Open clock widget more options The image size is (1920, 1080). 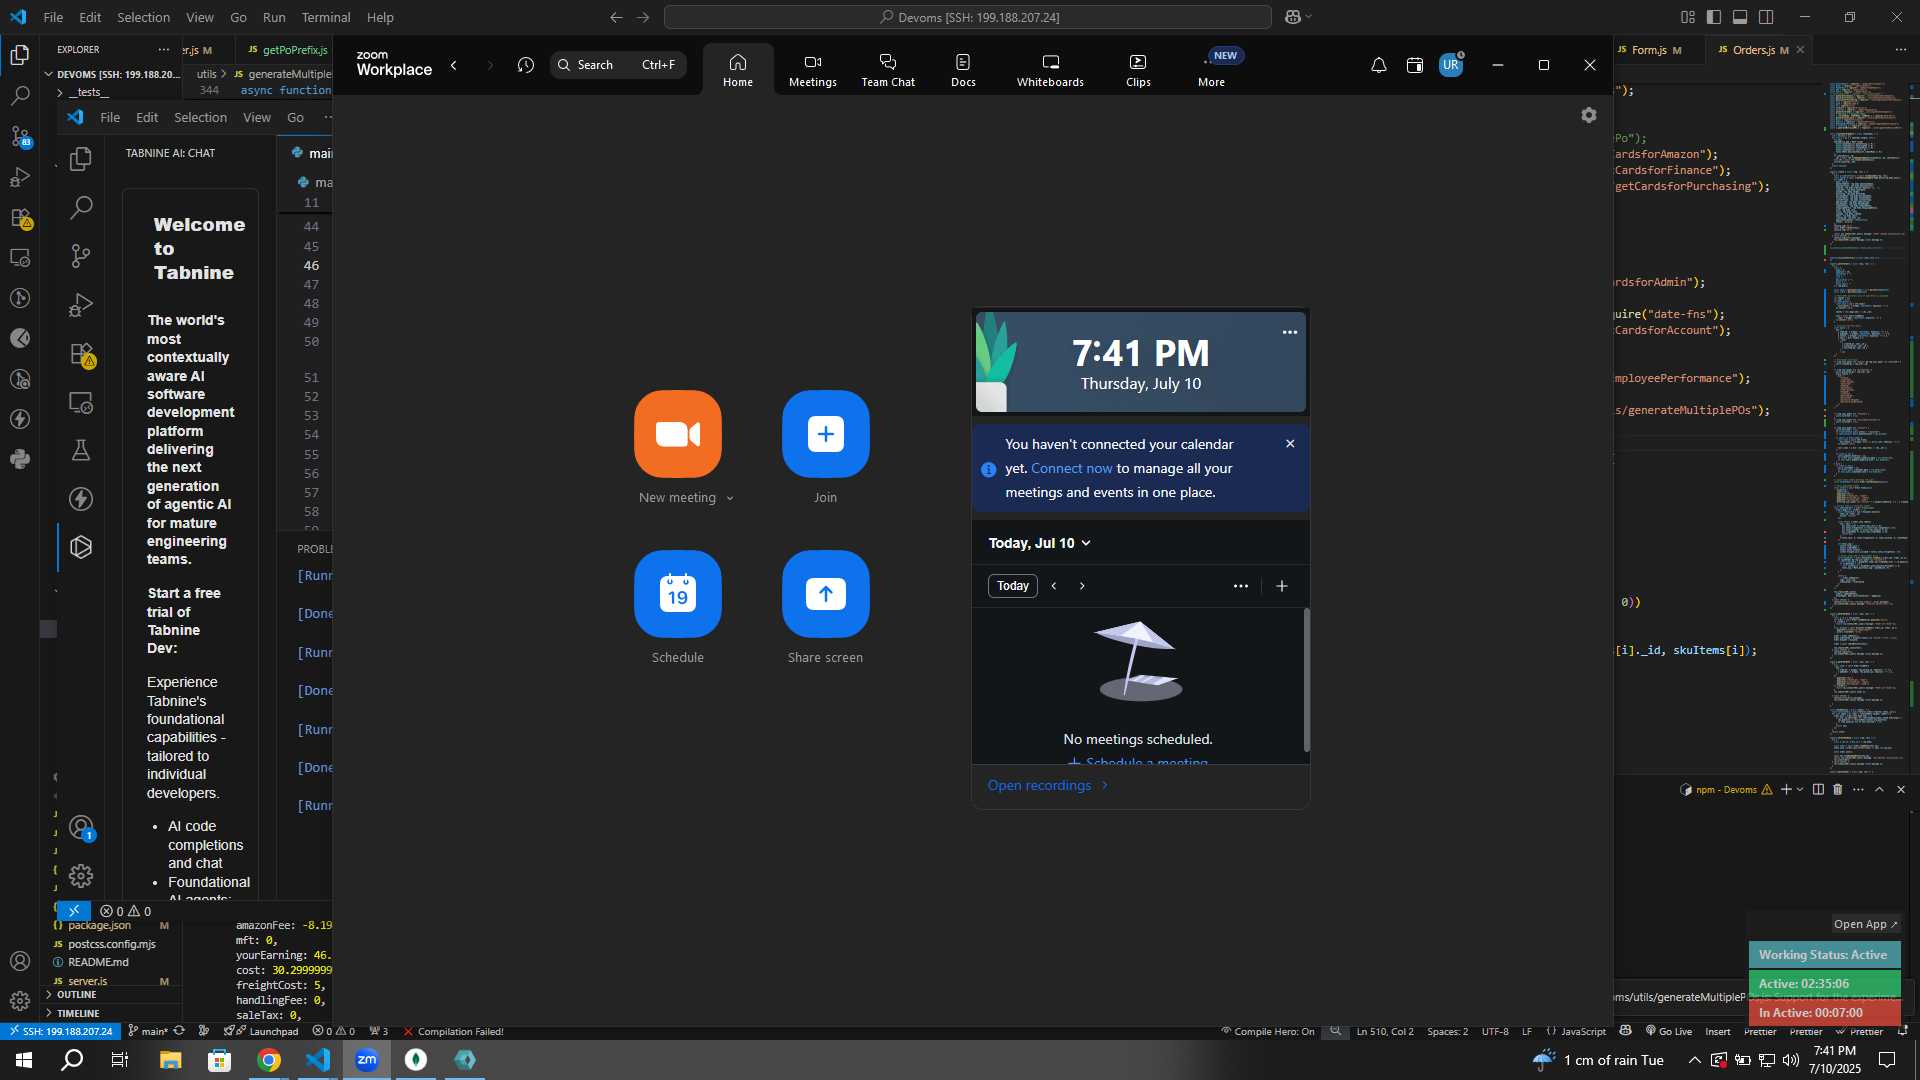tap(1290, 332)
